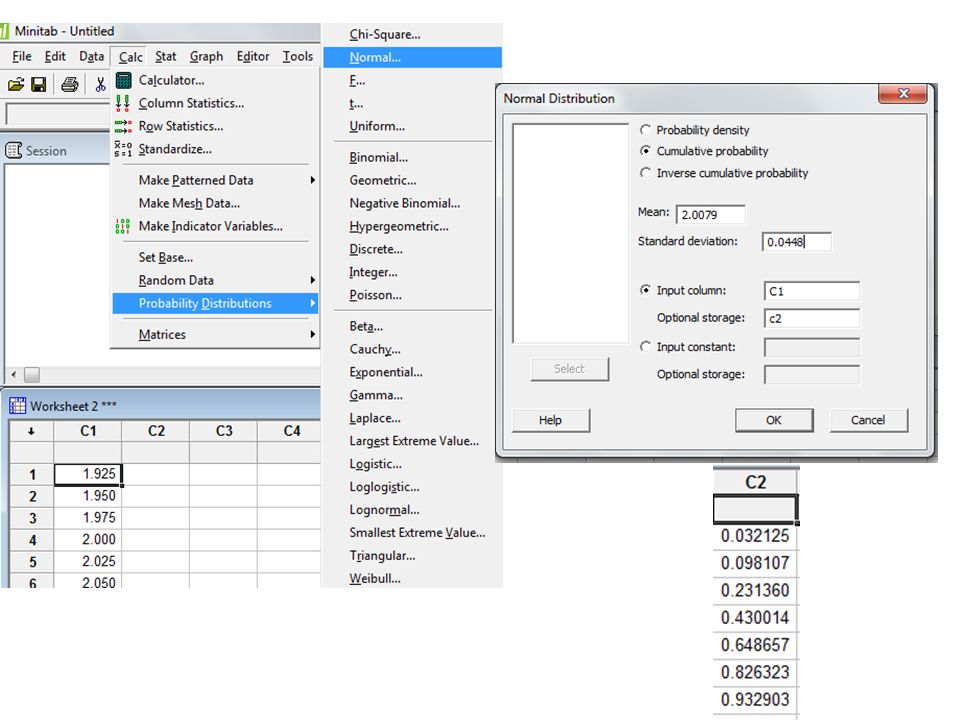Open the Tools menu
Viewport: 960px width, 720px height.
pos(298,56)
